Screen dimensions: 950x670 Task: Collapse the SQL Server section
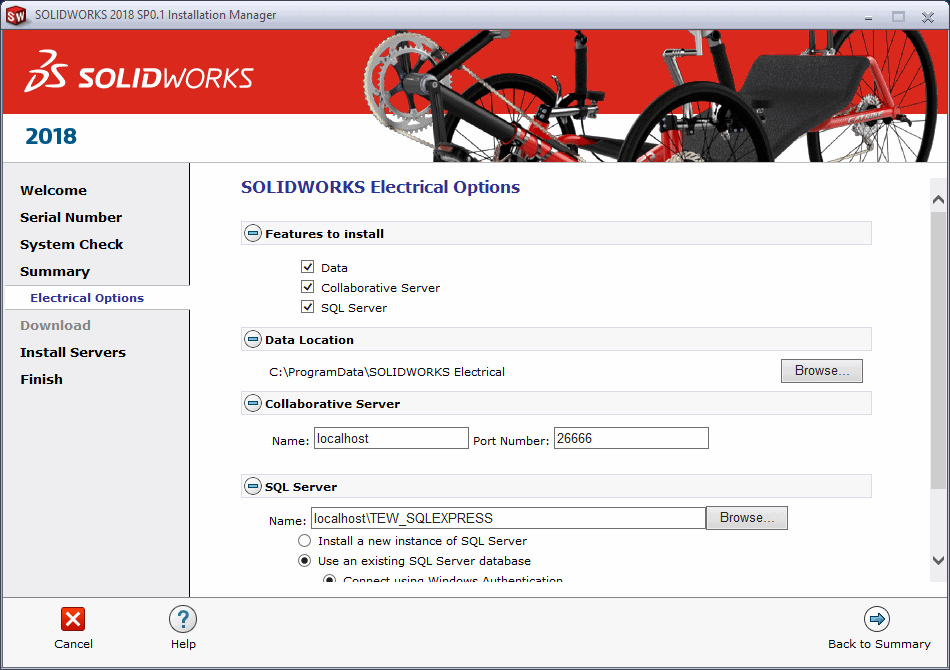pos(253,487)
